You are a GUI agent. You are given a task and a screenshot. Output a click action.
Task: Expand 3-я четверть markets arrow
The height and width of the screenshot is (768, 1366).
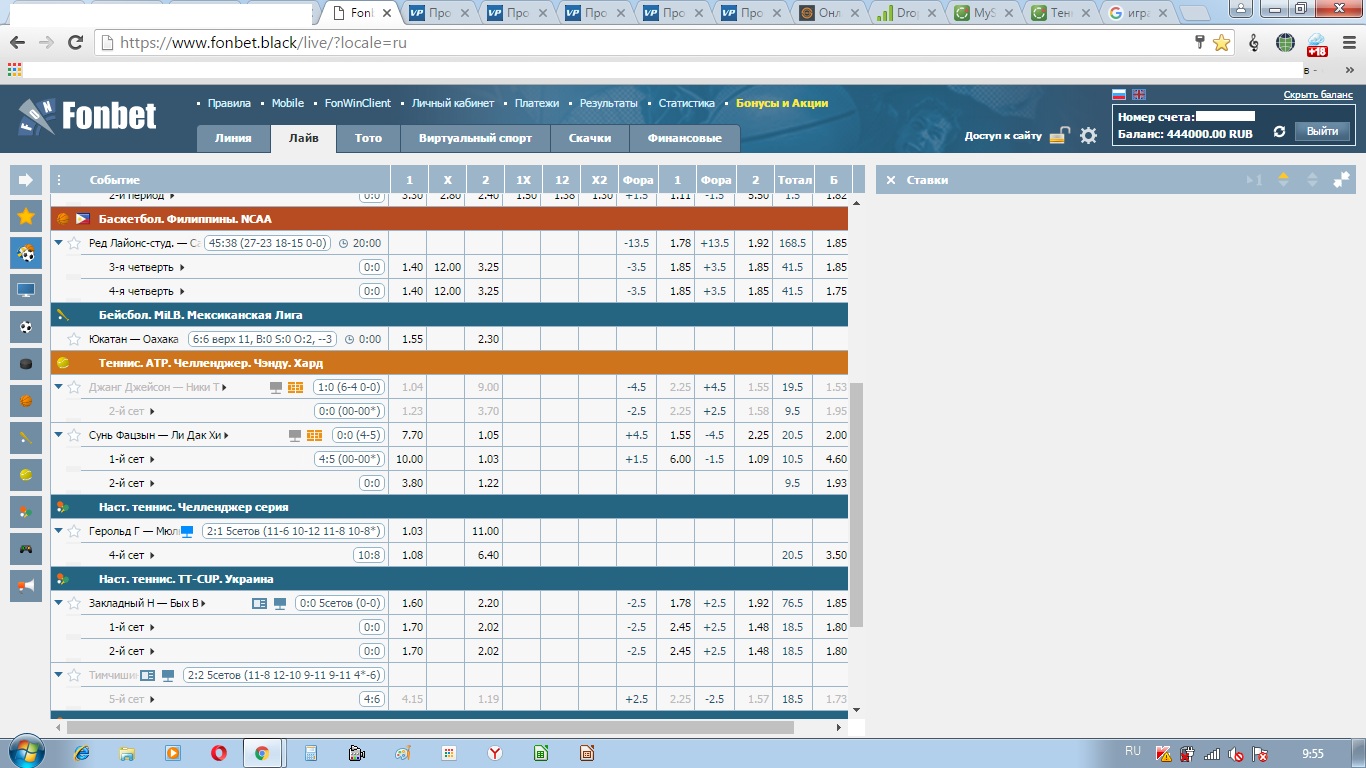coord(182,267)
